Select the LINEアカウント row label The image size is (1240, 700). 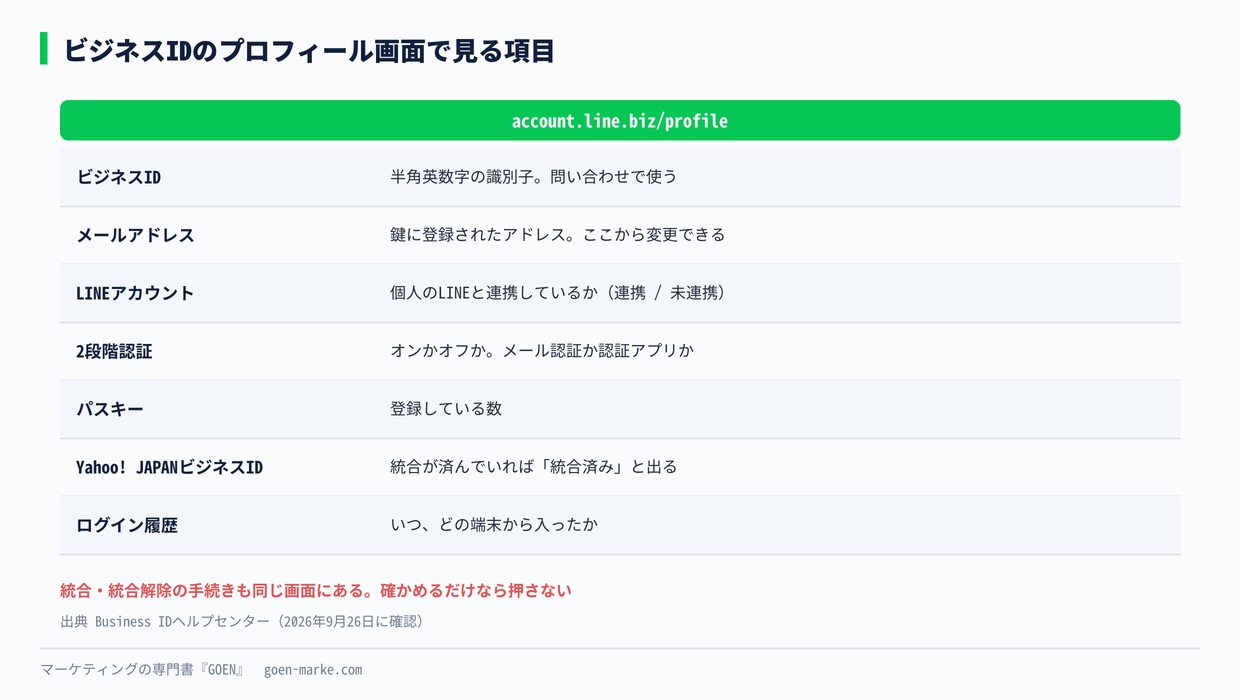[135, 293]
